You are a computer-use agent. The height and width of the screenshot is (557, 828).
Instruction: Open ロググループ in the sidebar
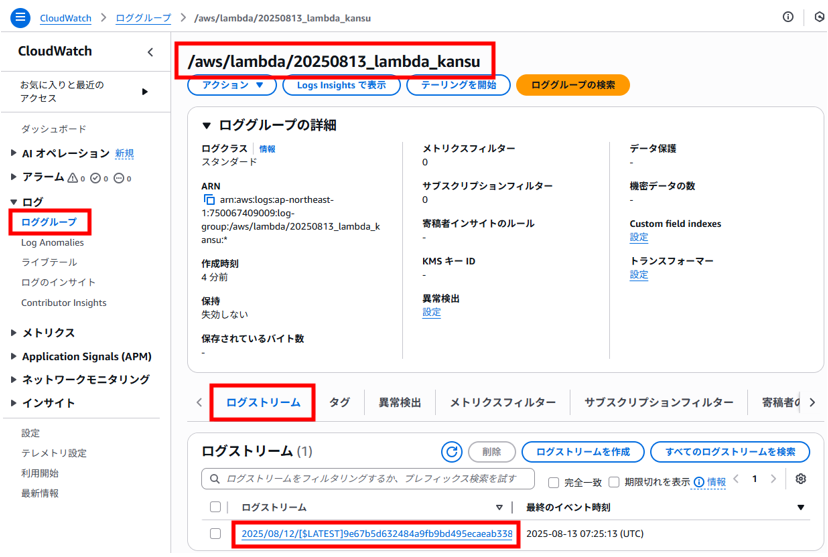49,222
